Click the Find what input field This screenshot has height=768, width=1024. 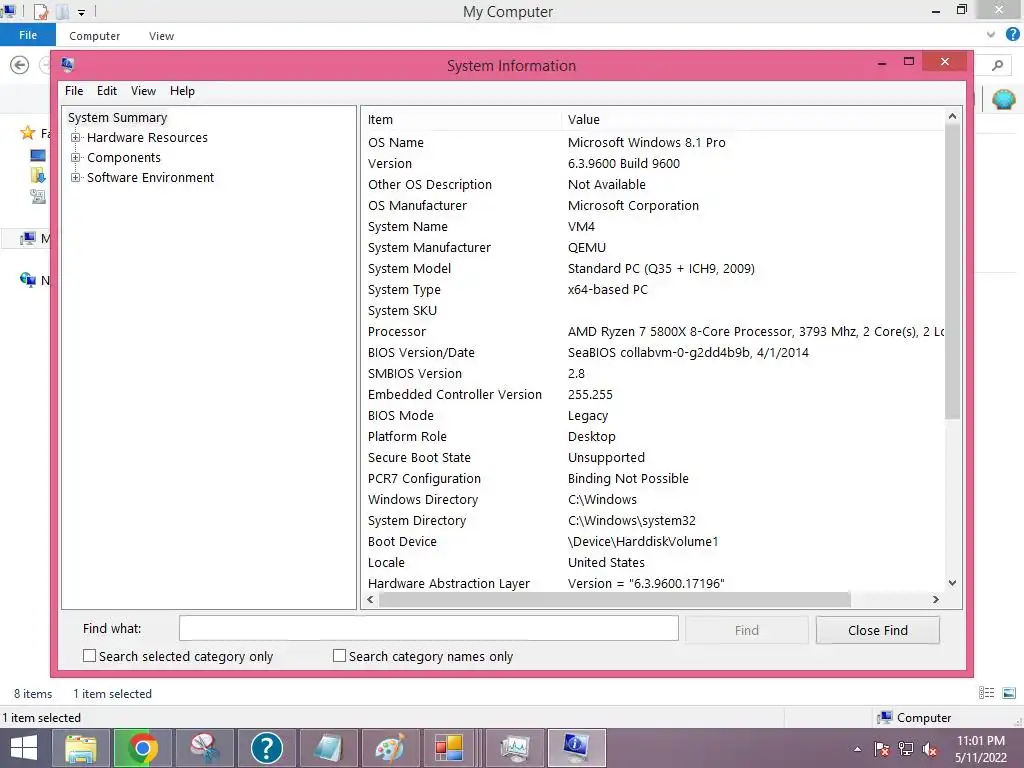click(x=428, y=628)
